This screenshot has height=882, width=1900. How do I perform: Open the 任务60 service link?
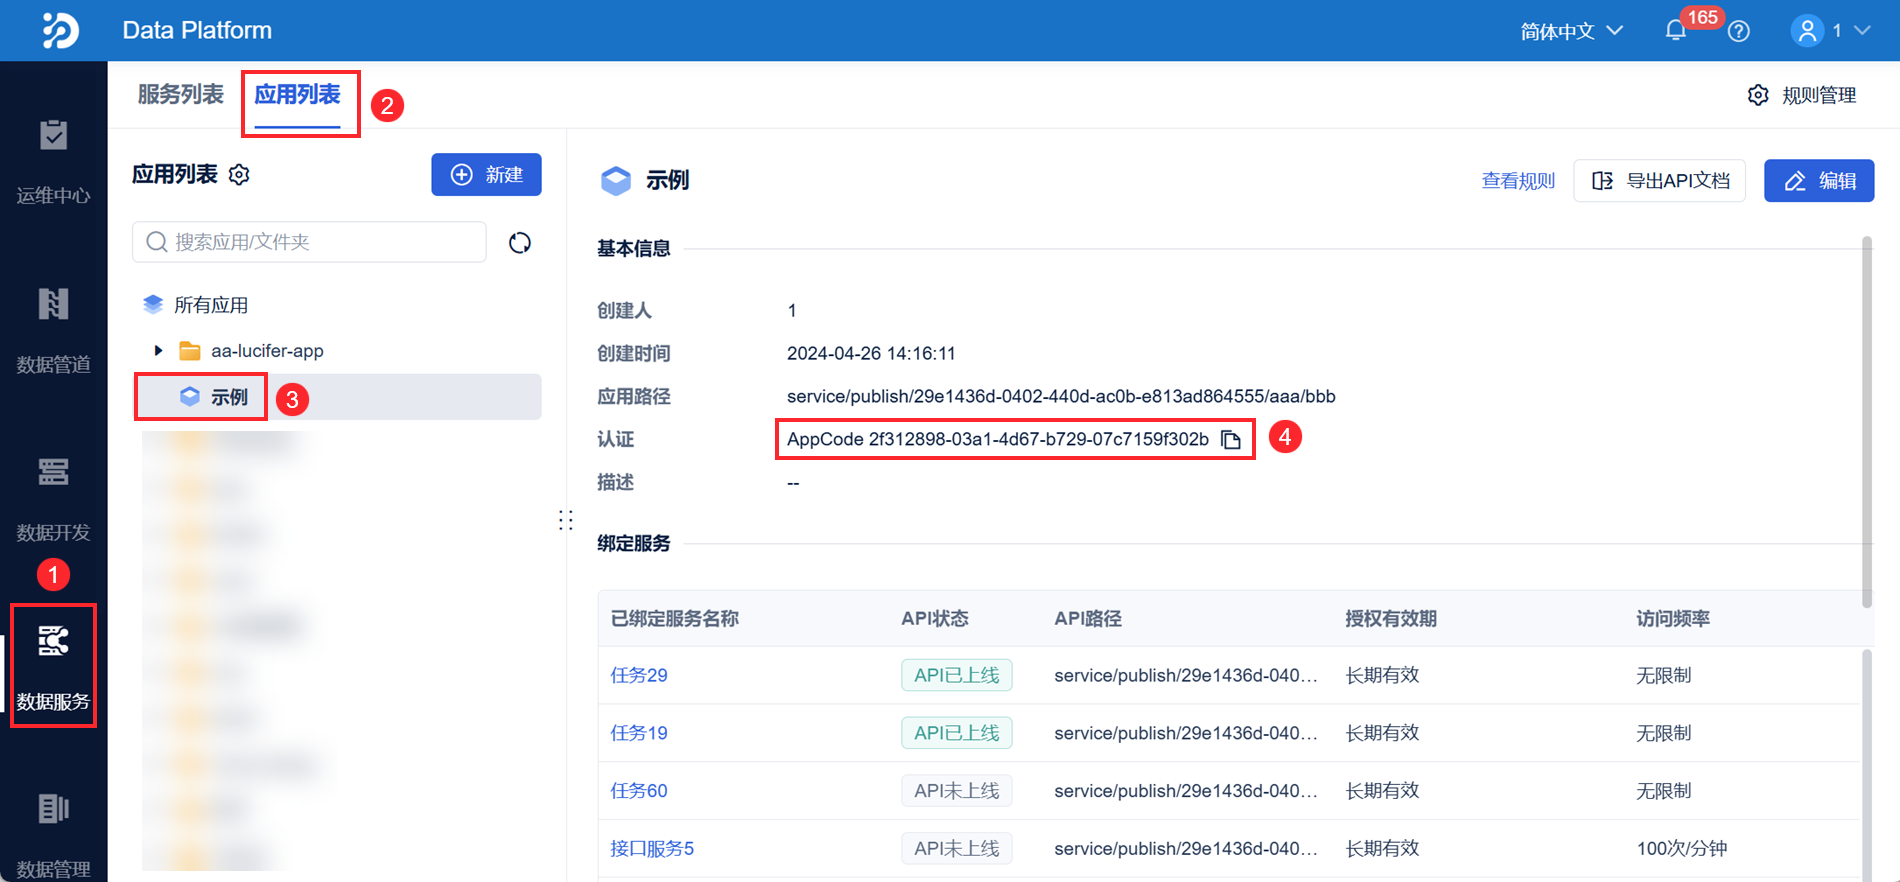pyautogui.click(x=639, y=791)
